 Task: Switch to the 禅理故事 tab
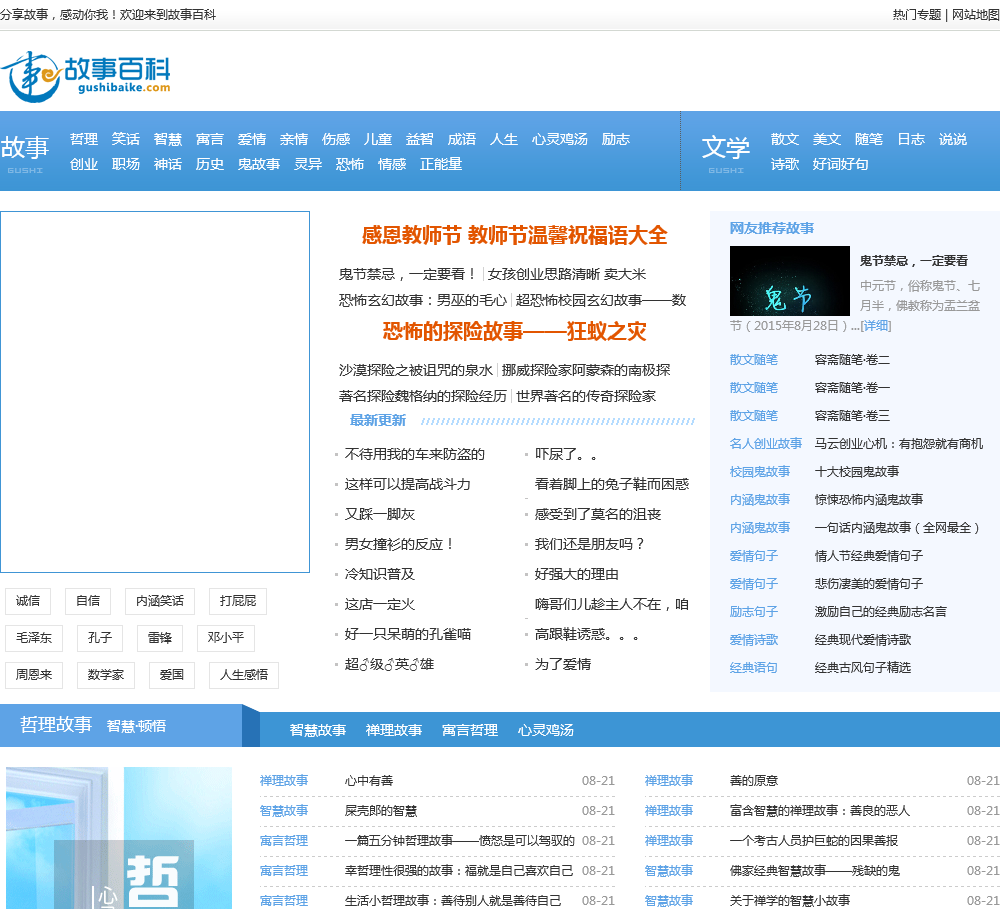[394, 730]
